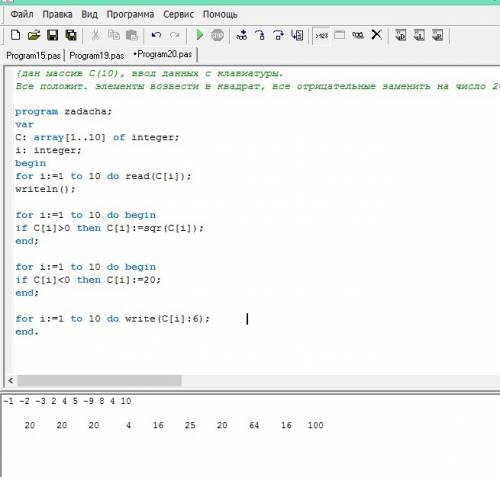Open the Файл menu
This screenshot has width=500, height=477.
click(22, 14)
